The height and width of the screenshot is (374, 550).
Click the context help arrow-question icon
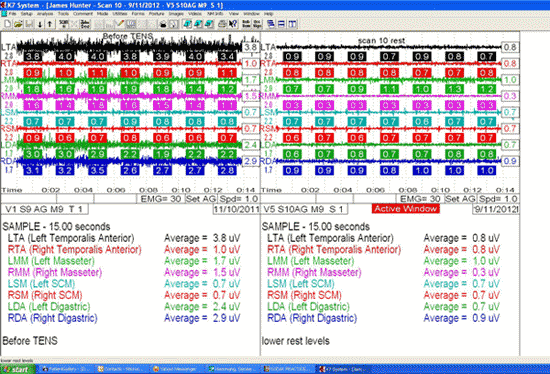click(232, 24)
